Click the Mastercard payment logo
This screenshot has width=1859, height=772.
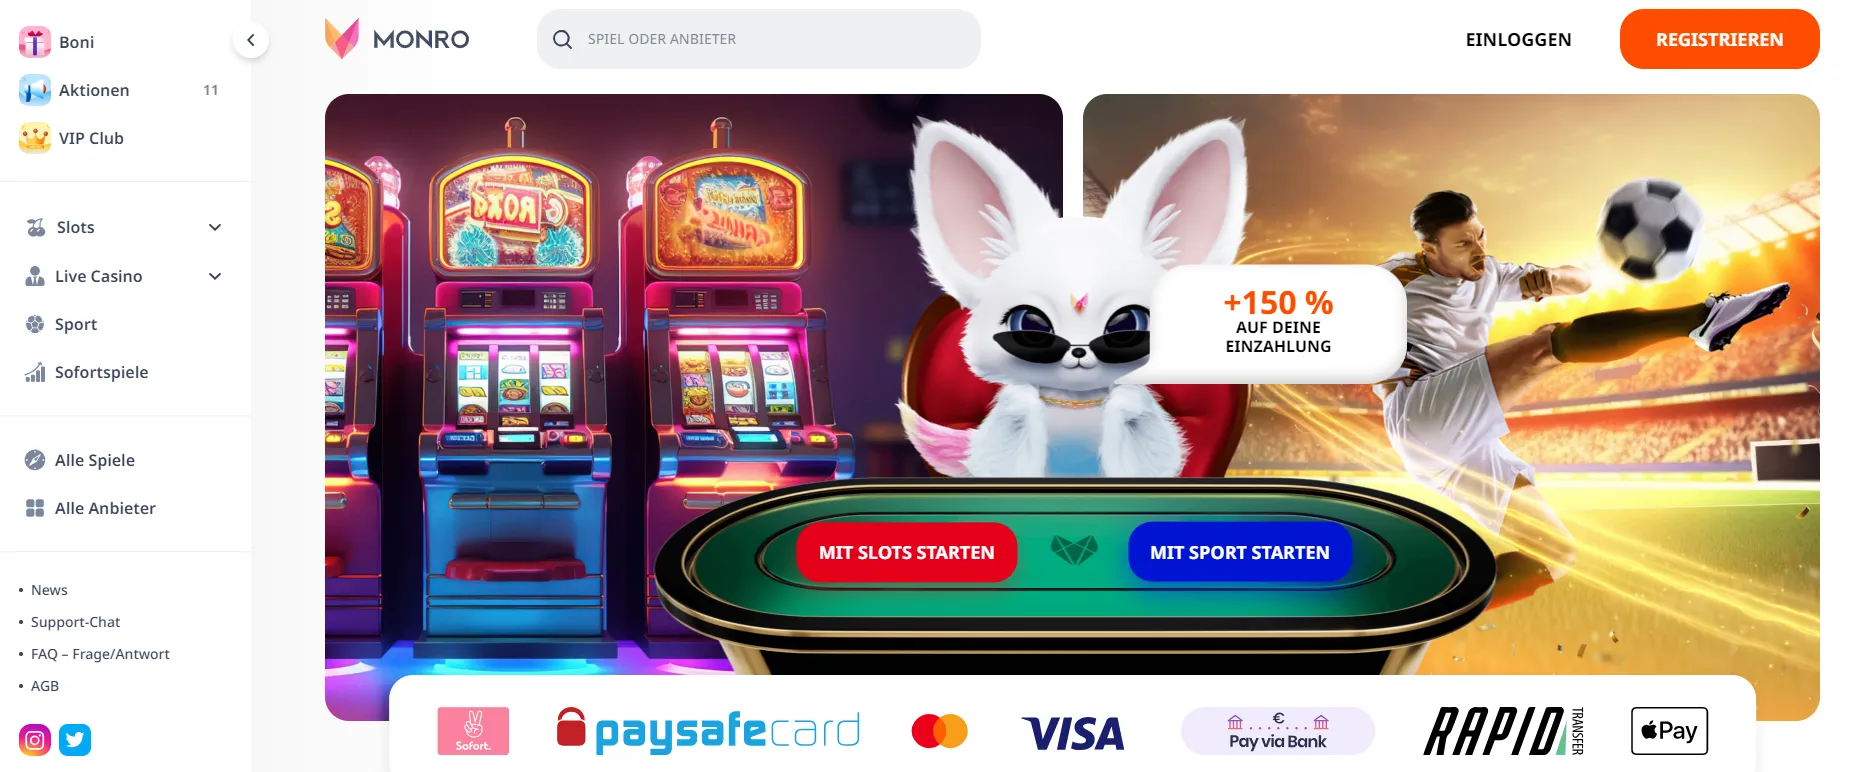(939, 731)
